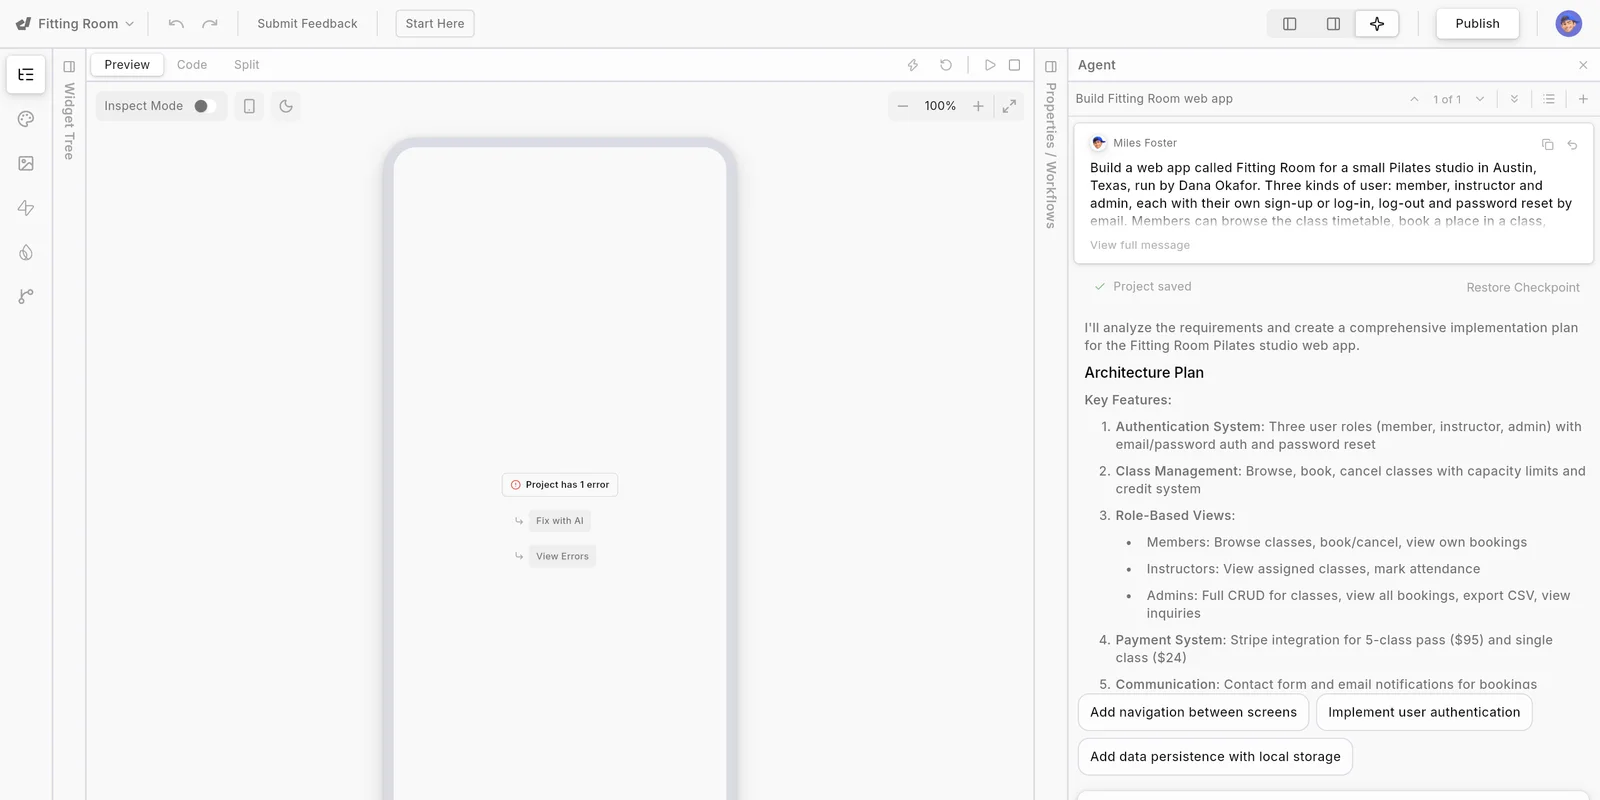1600x800 pixels.
Task: Go to previous thread with up chevron
Action: [1414, 99]
